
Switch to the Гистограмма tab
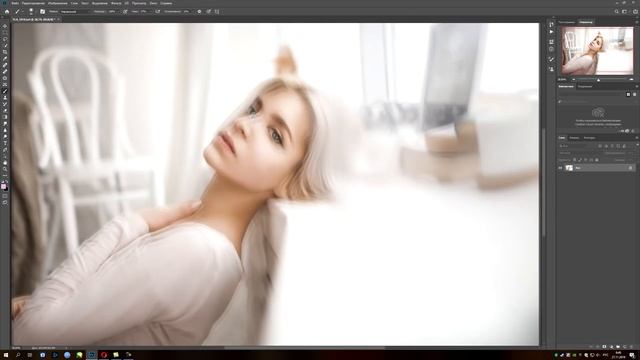pos(567,22)
